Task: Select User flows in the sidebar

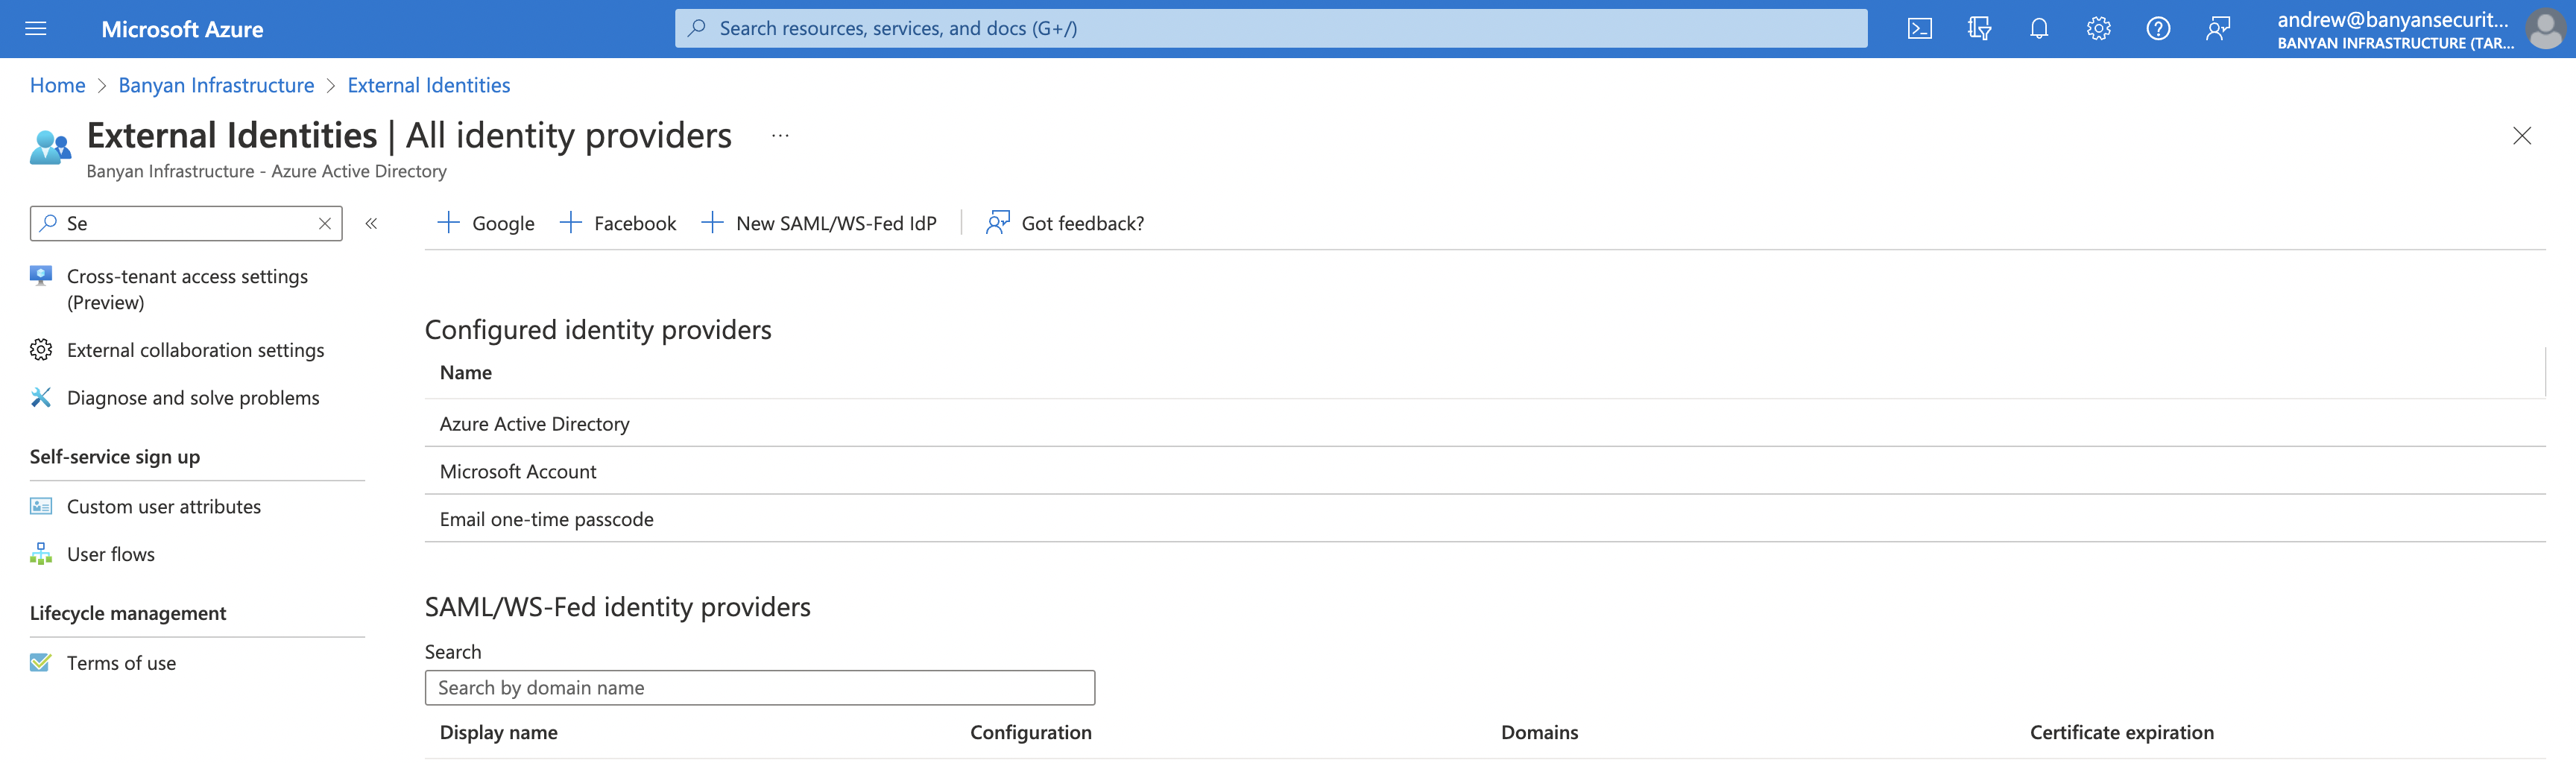Action: (110, 554)
